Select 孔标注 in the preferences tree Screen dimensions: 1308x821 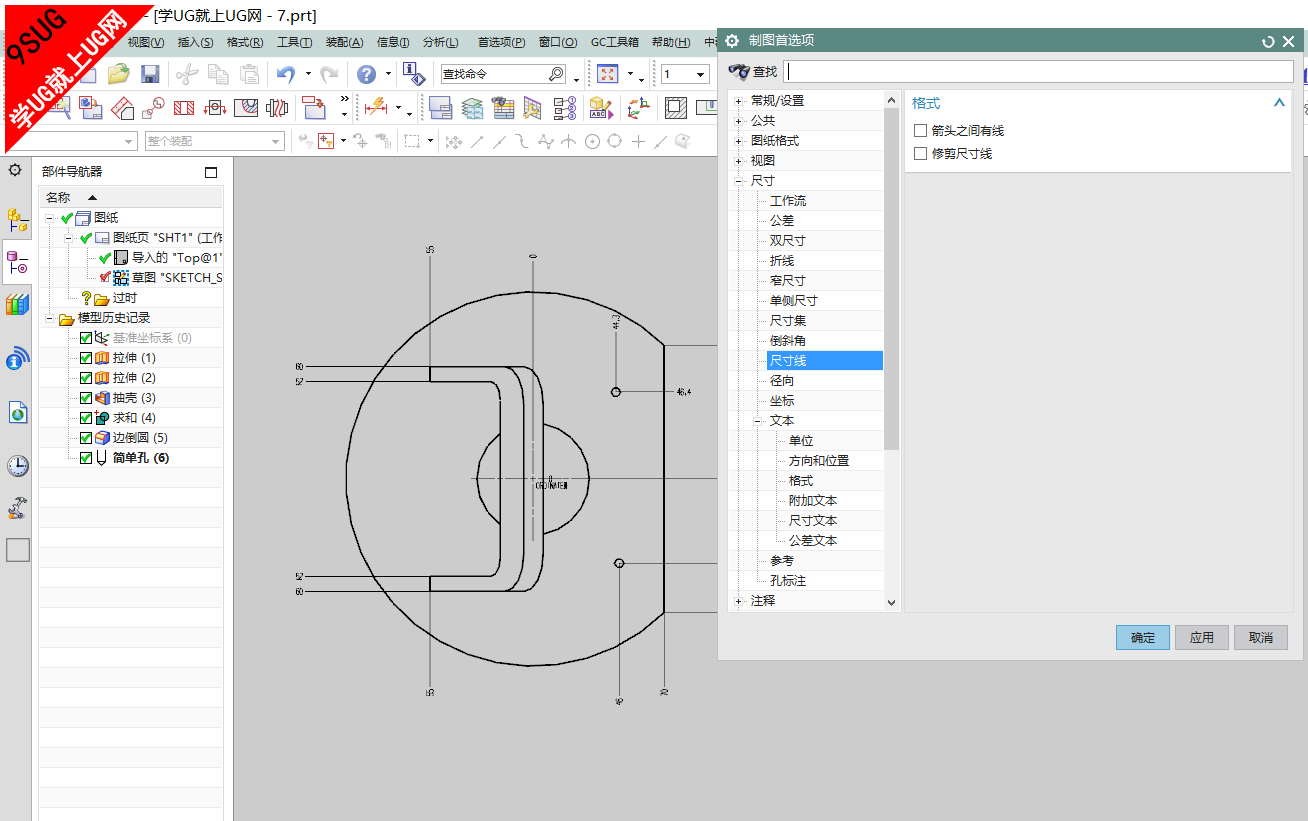(788, 581)
